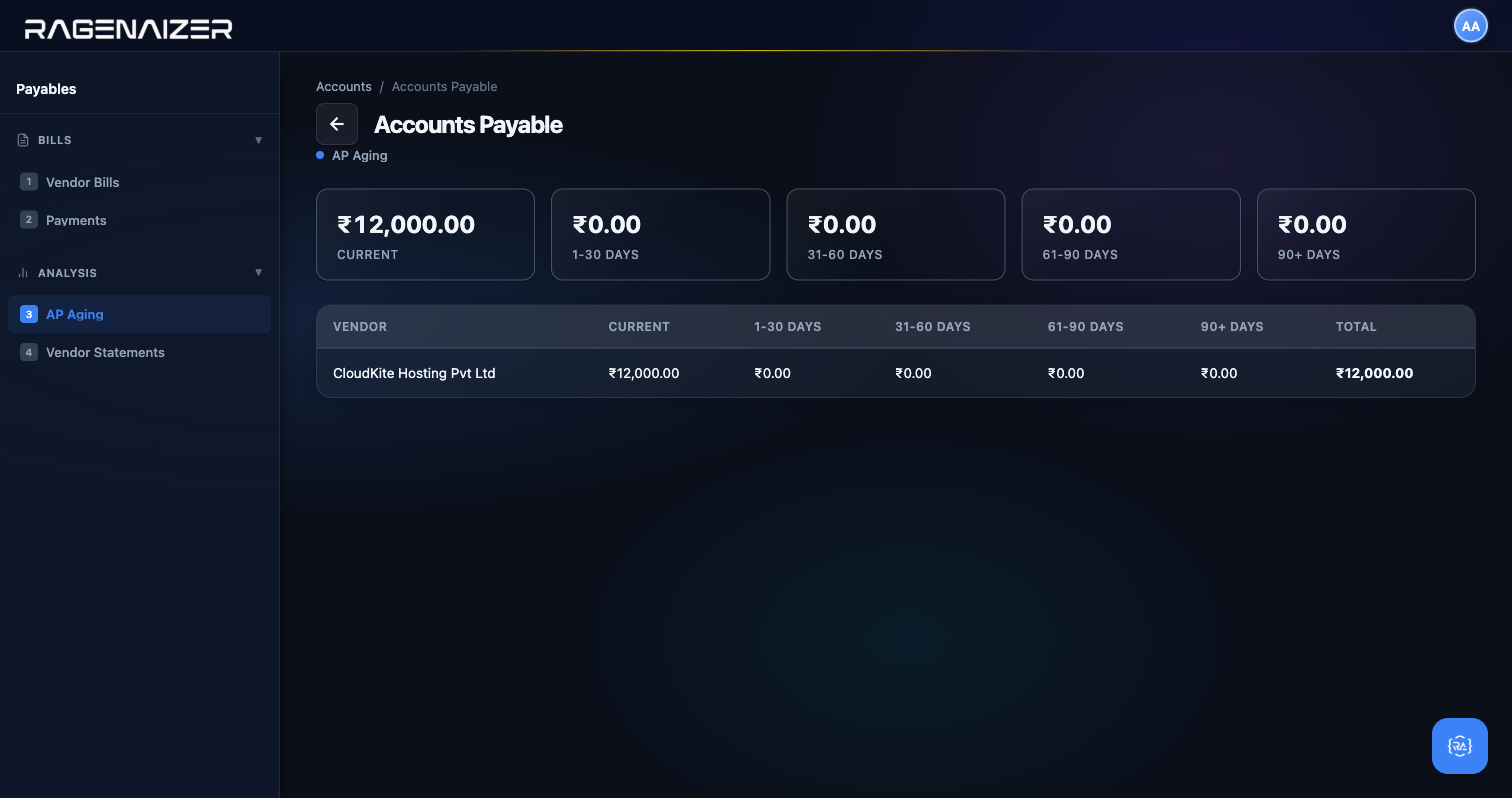The image size is (1512, 798).
Task: Select the ₹12,000.00 Current summary card
Action: (425, 234)
